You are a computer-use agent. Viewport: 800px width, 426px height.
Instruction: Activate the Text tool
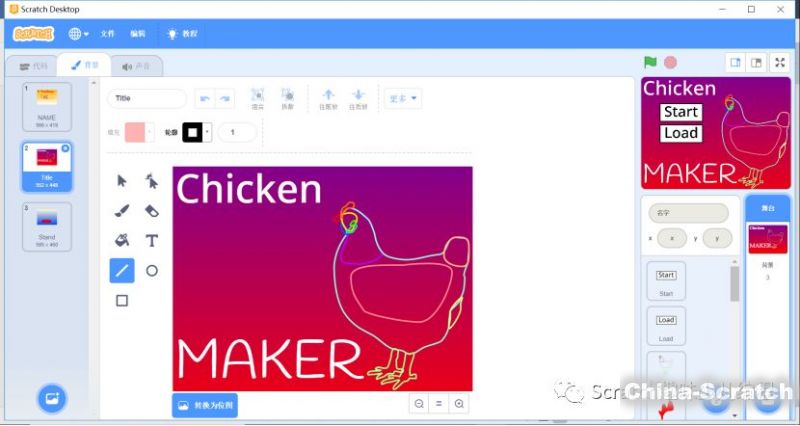pyautogui.click(x=152, y=241)
